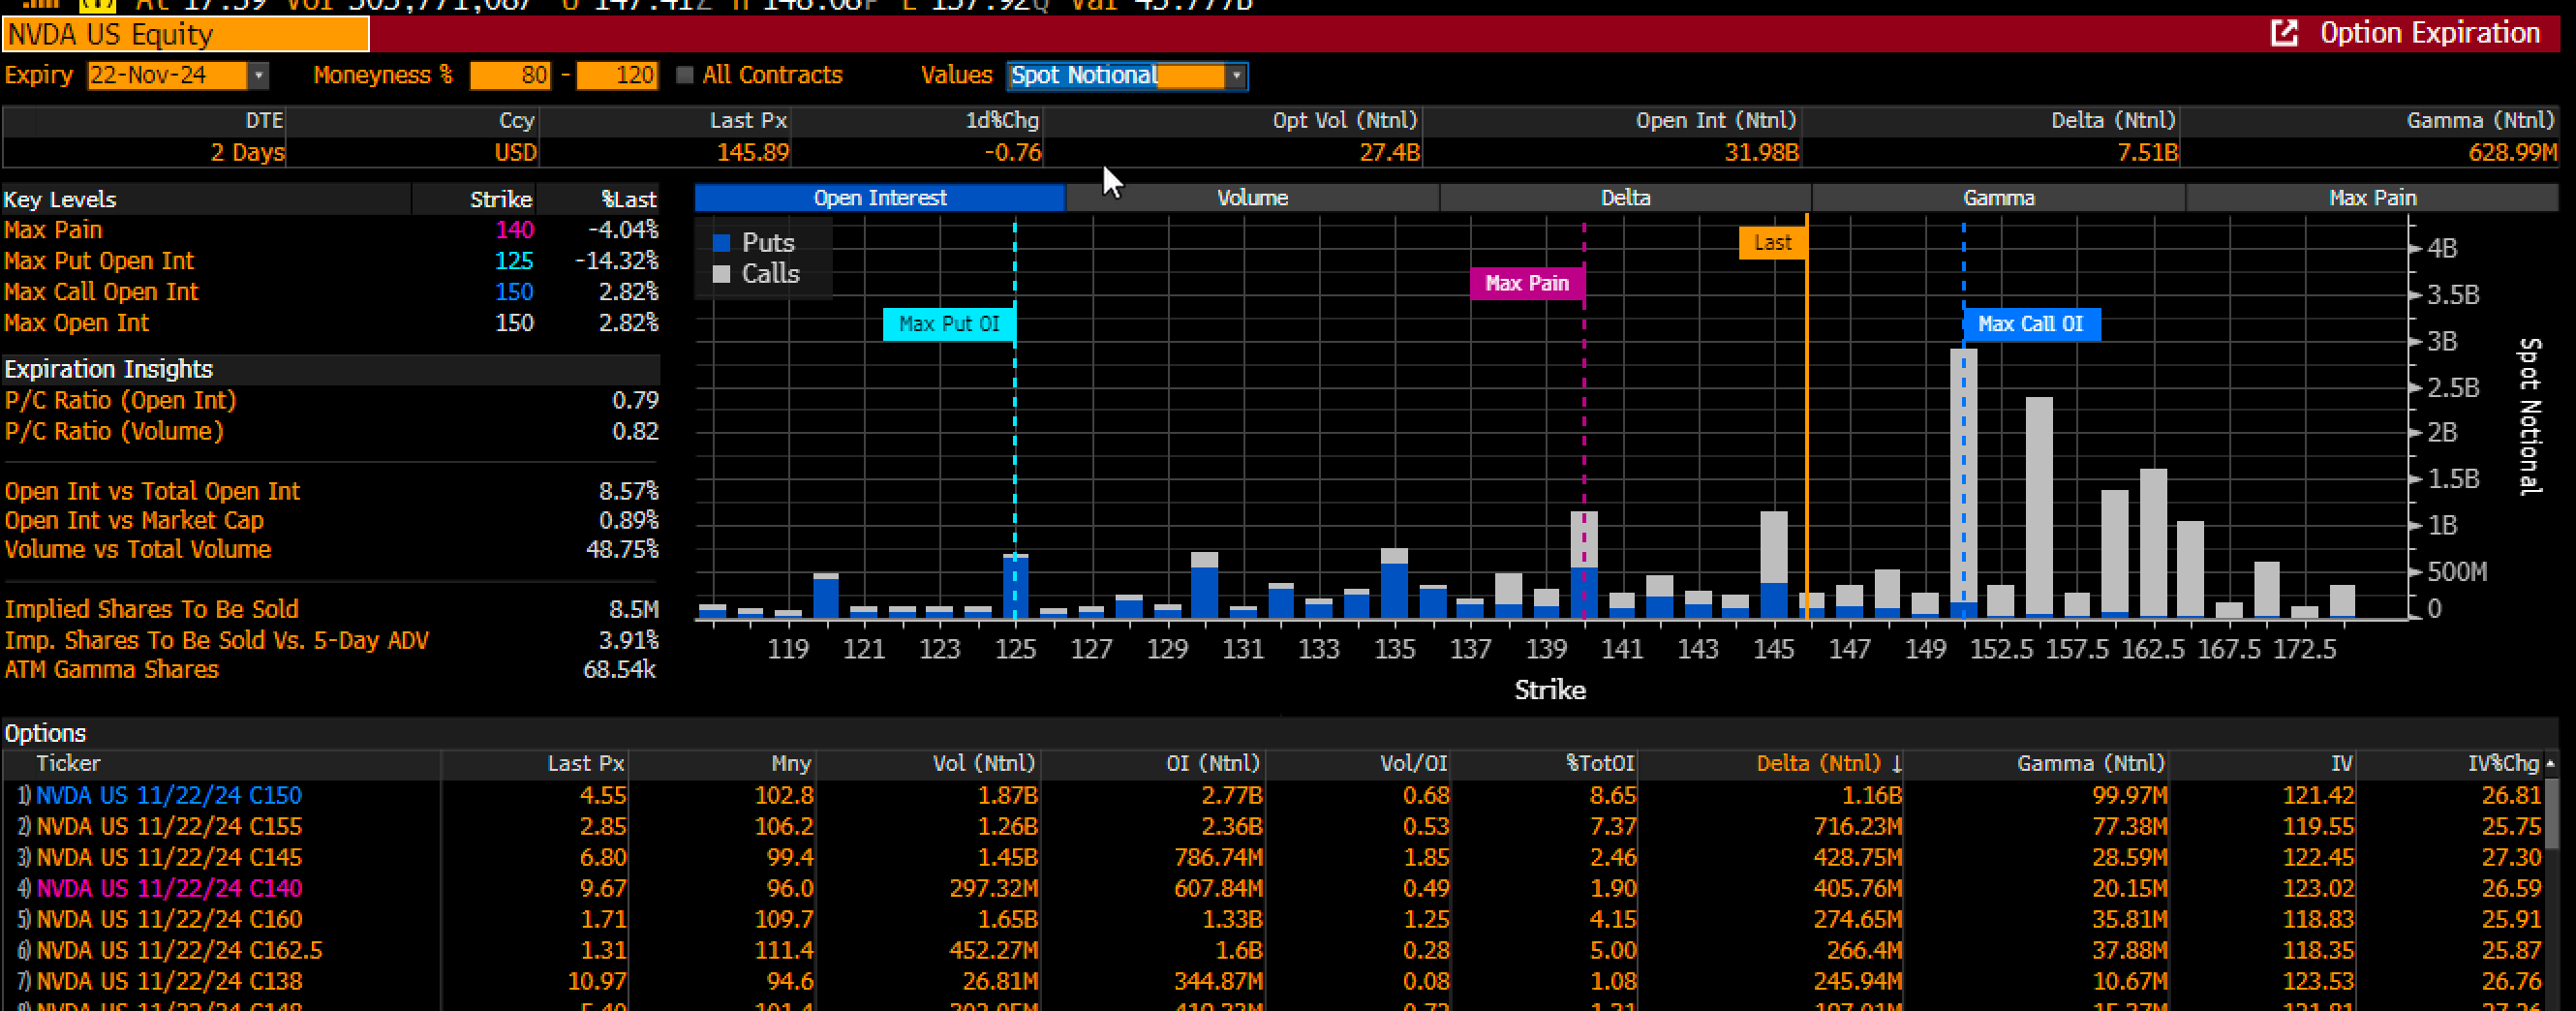Click the blue Puts legend swatch
Screen dimensions: 2576x1011
[x=721, y=243]
